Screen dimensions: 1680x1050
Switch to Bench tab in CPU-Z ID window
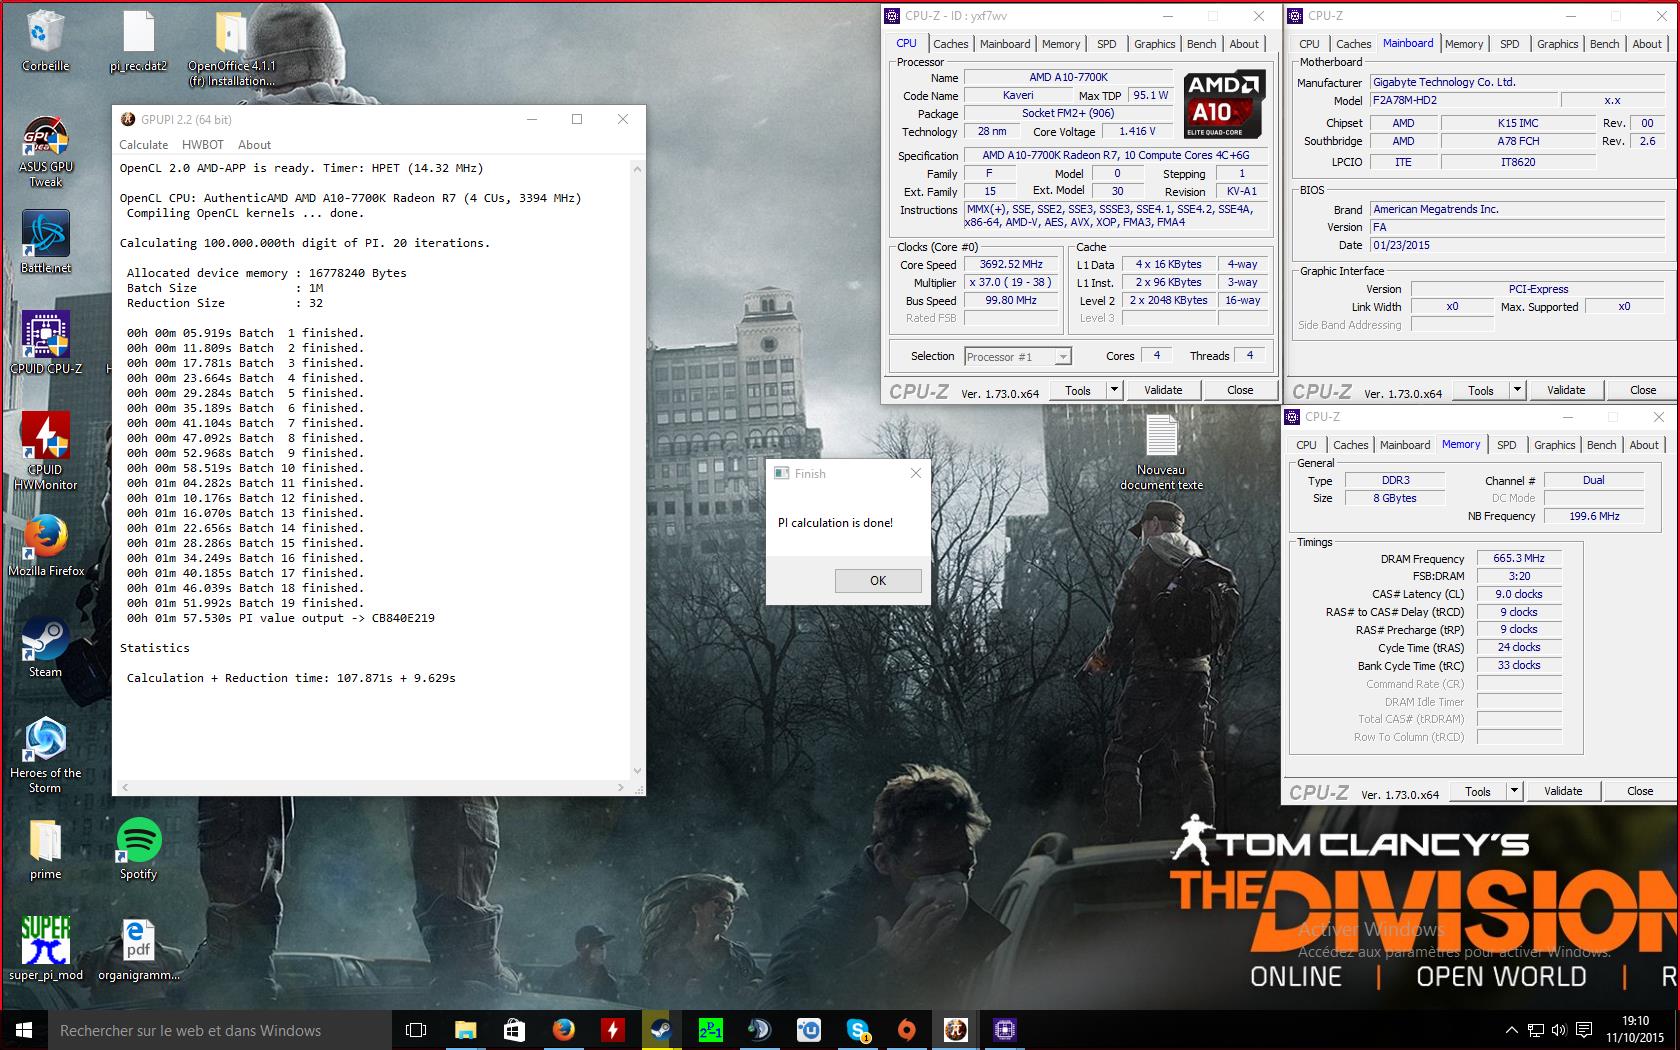coord(1201,44)
